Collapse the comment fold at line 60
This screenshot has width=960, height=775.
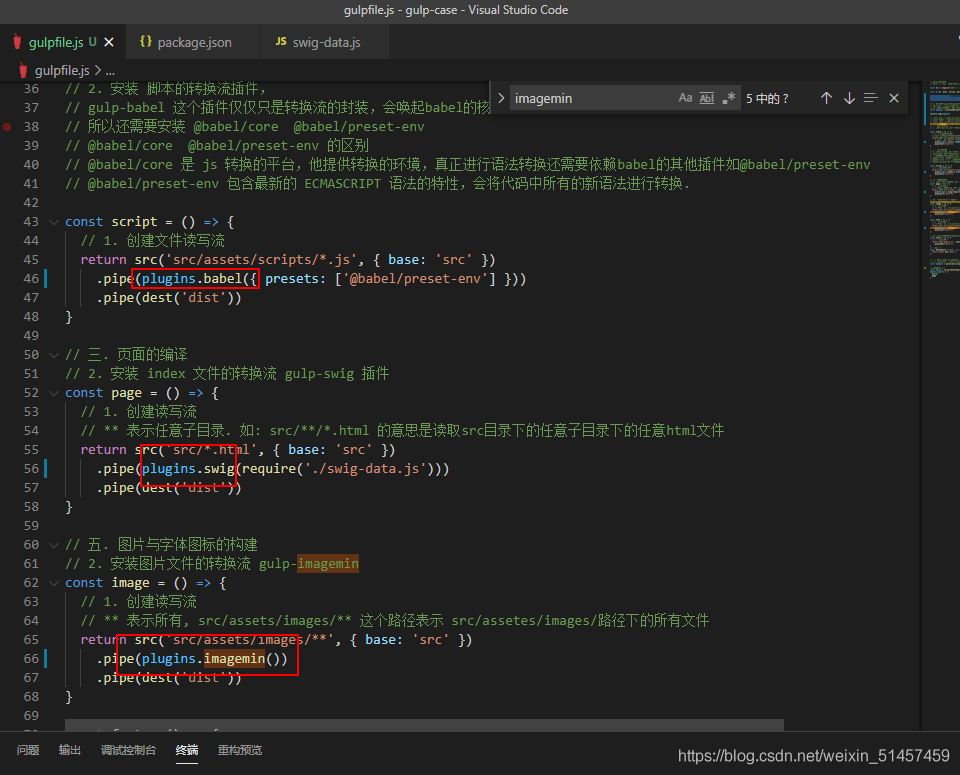[54, 544]
